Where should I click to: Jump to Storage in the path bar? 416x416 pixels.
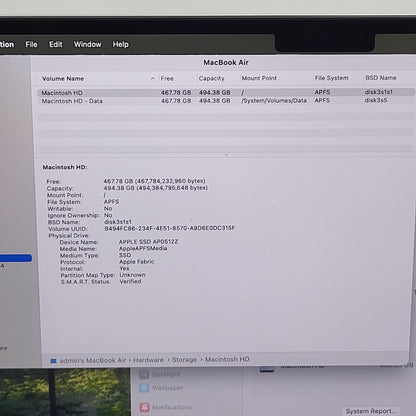tap(184, 360)
